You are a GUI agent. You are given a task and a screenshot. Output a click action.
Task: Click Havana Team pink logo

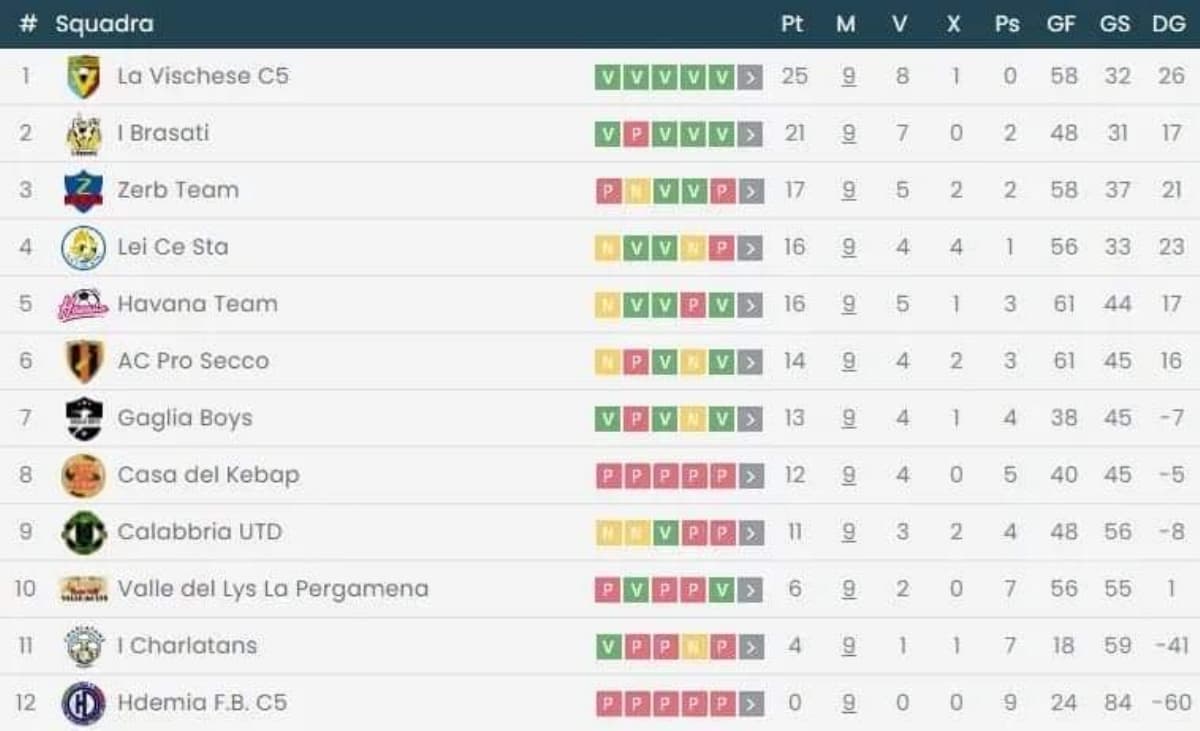point(83,305)
